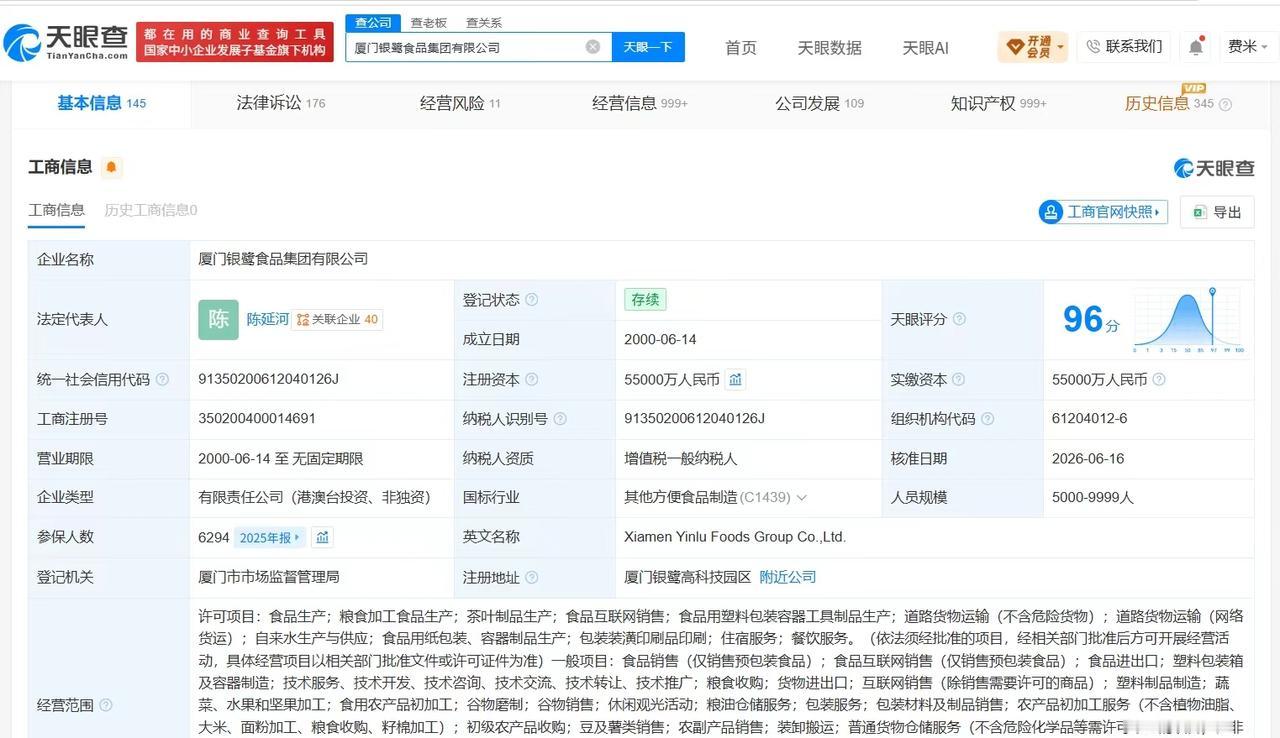This screenshot has height=738, width=1280.
Task: Click the help icon beside 天眼评分
Action: (x=959, y=319)
